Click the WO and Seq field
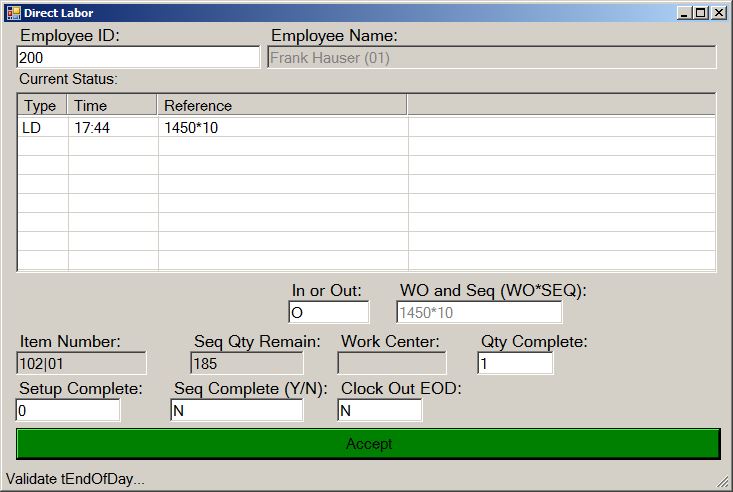The width and height of the screenshot is (733, 492). (x=479, y=313)
